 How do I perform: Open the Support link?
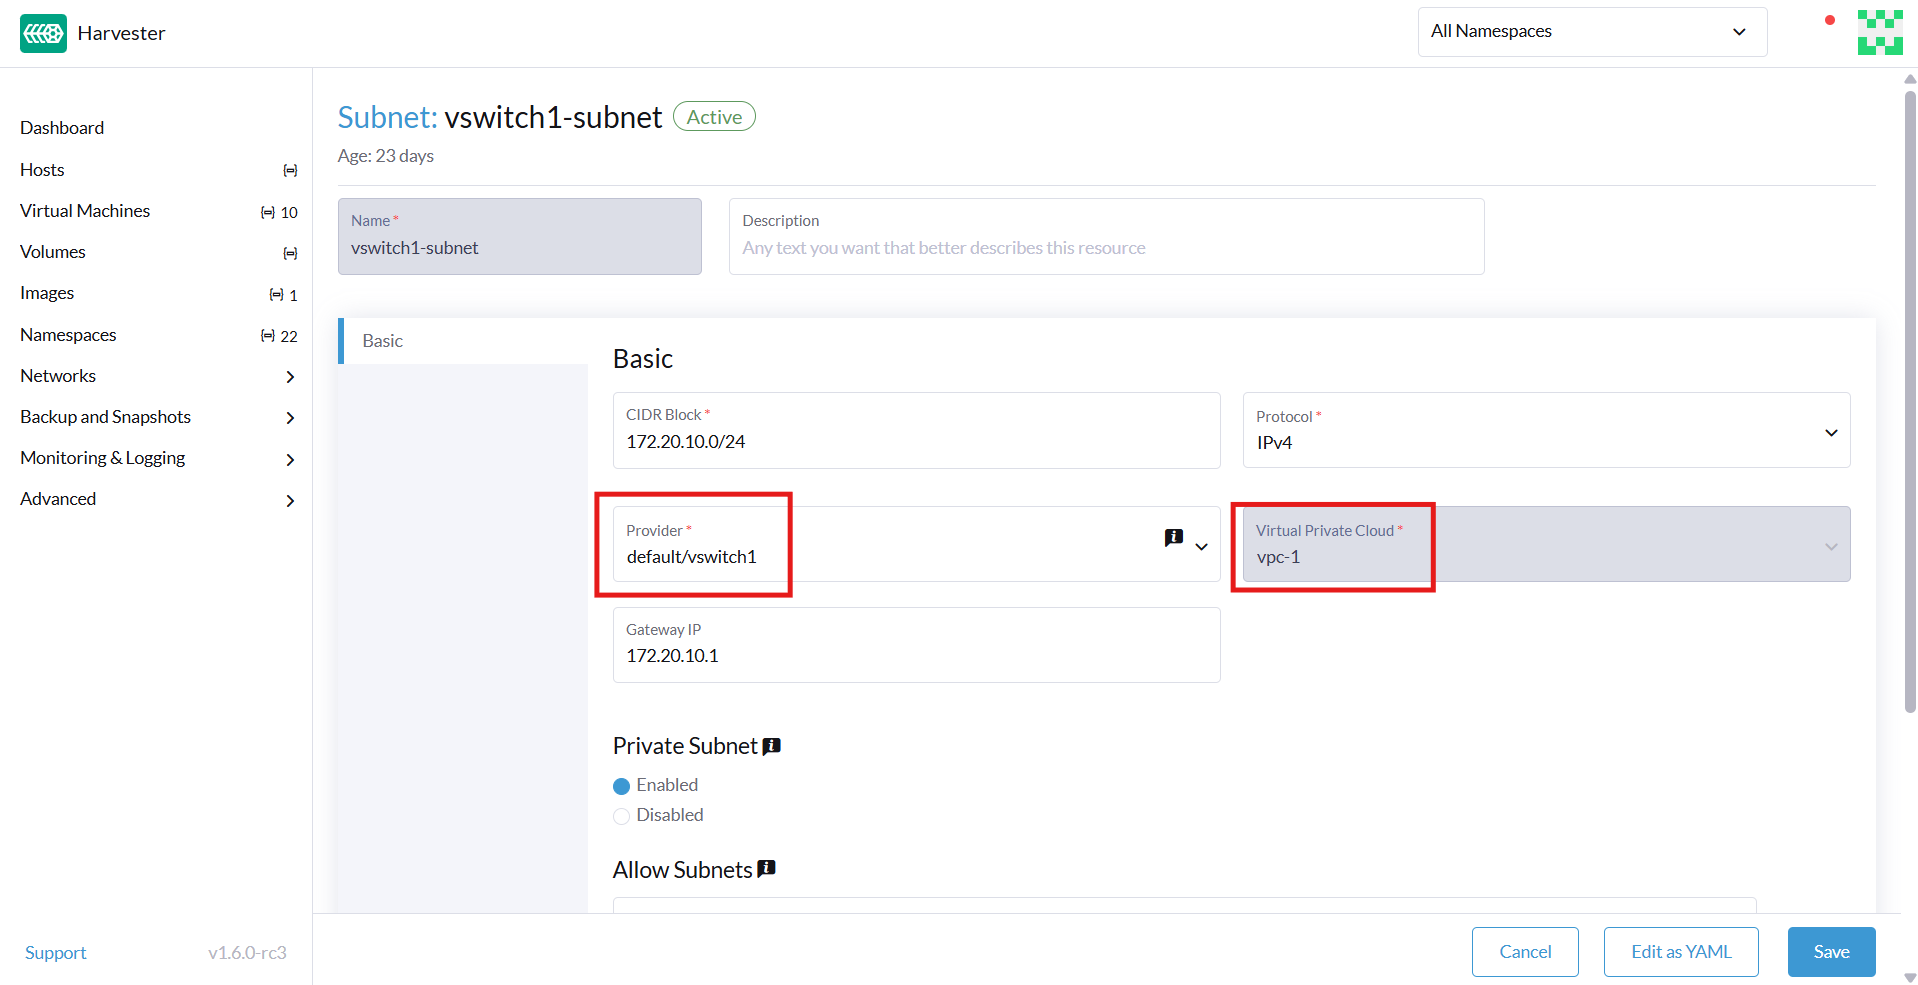point(56,953)
